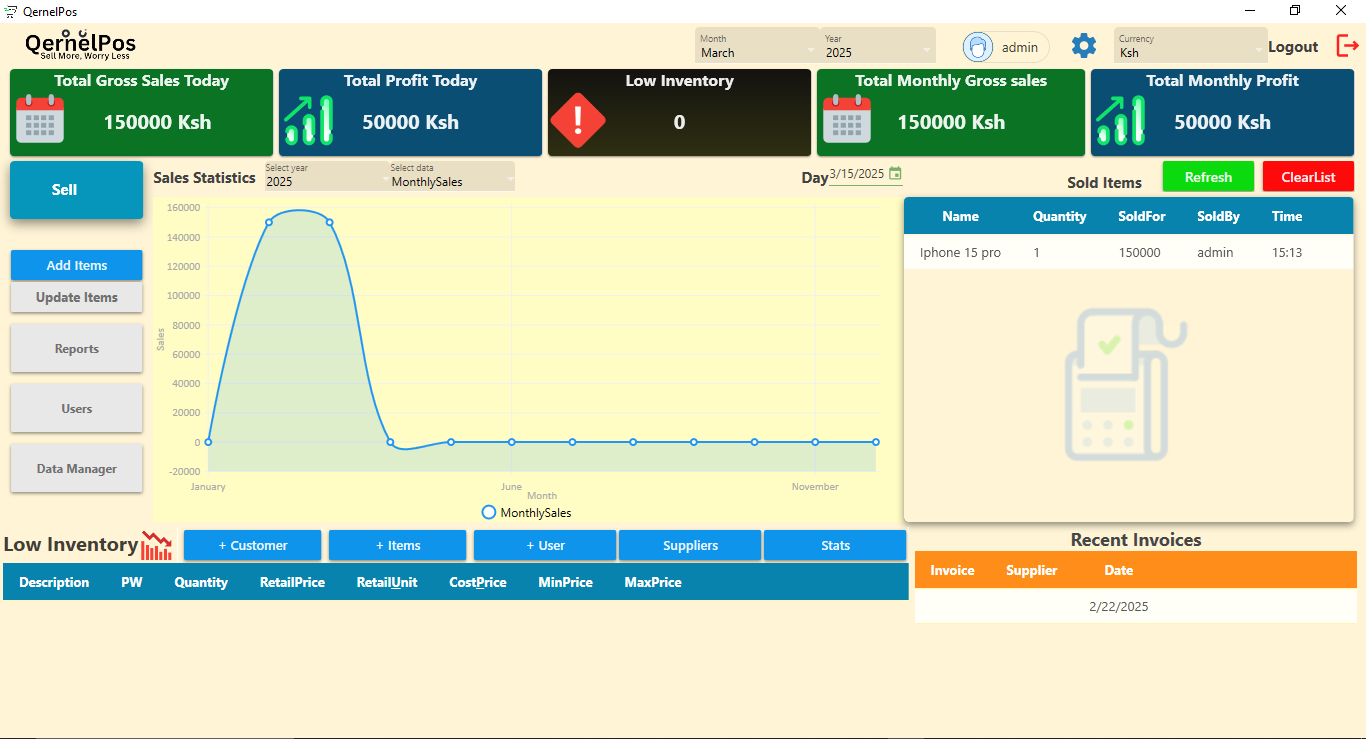Viewport: 1366px width, 739px height.
Task: Click the admin user avatar icon
Action: pos(977,47)
